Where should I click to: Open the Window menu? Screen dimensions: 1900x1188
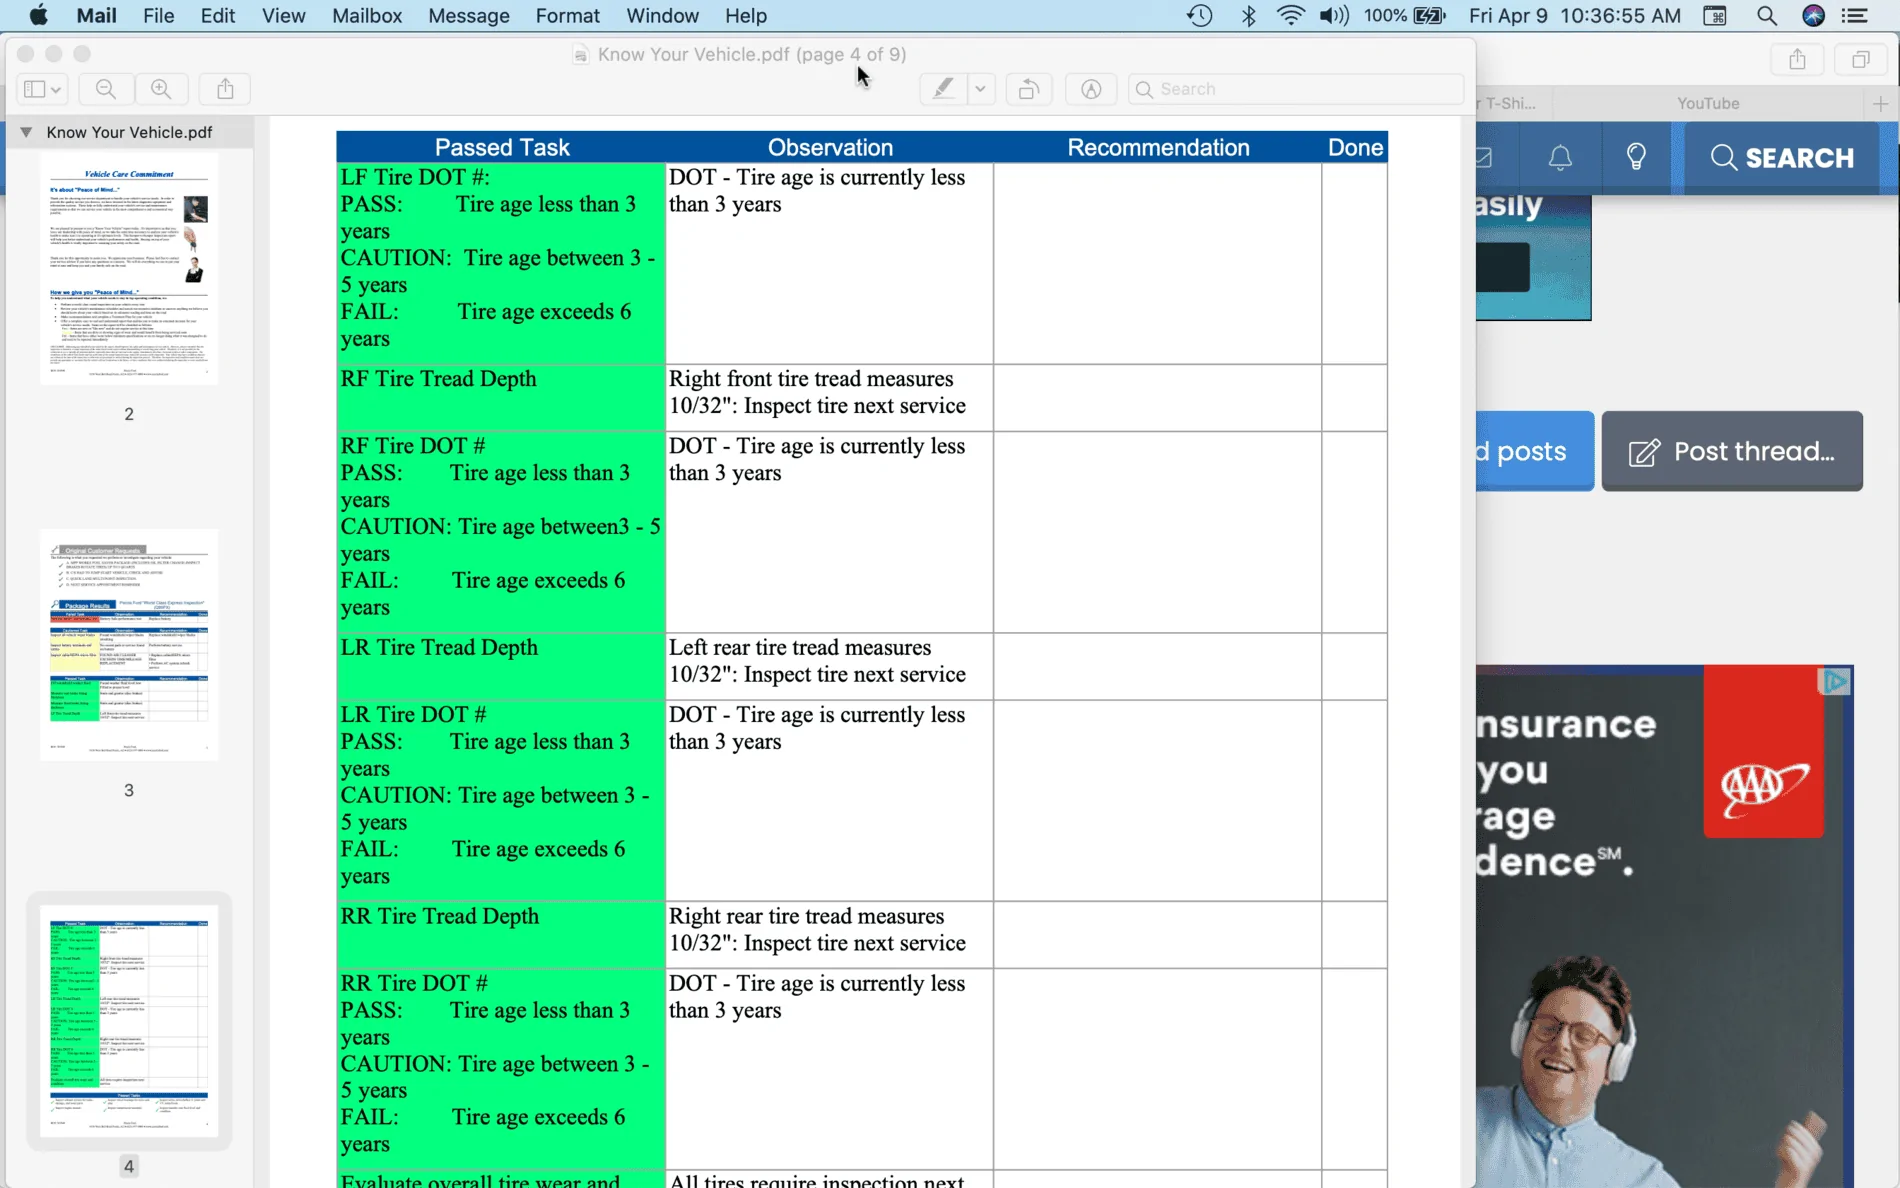point(662,16)
